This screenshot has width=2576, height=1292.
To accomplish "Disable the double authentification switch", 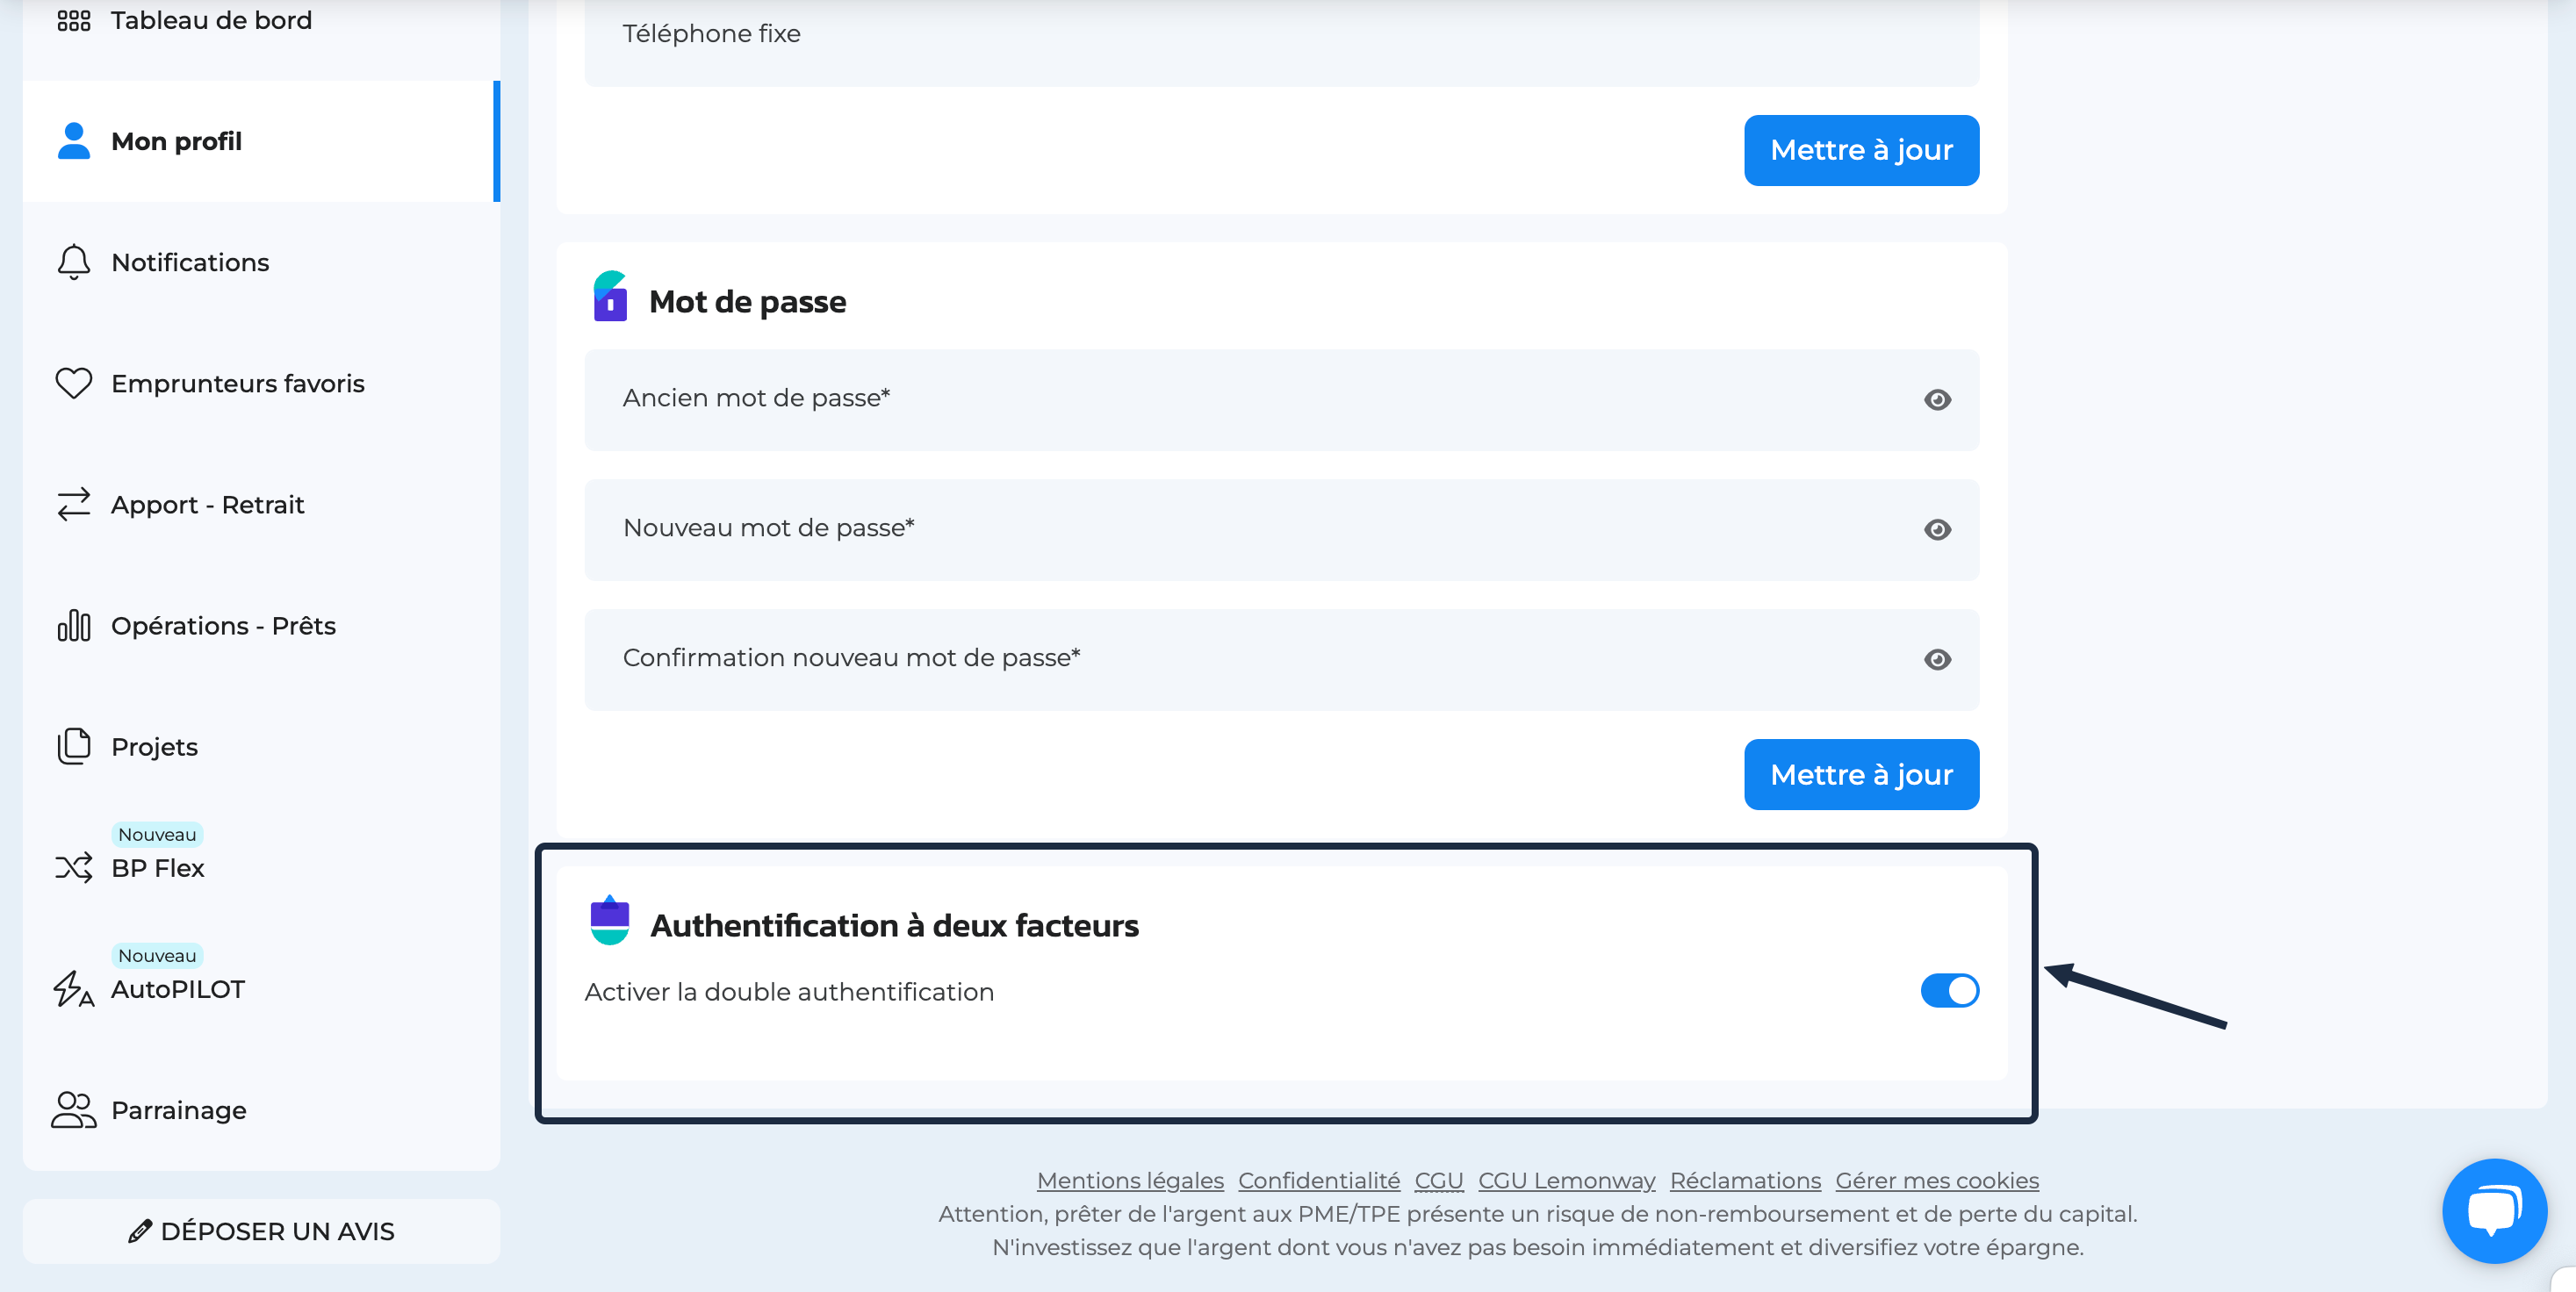I will pyautogui.click(x=1949, y=991).
